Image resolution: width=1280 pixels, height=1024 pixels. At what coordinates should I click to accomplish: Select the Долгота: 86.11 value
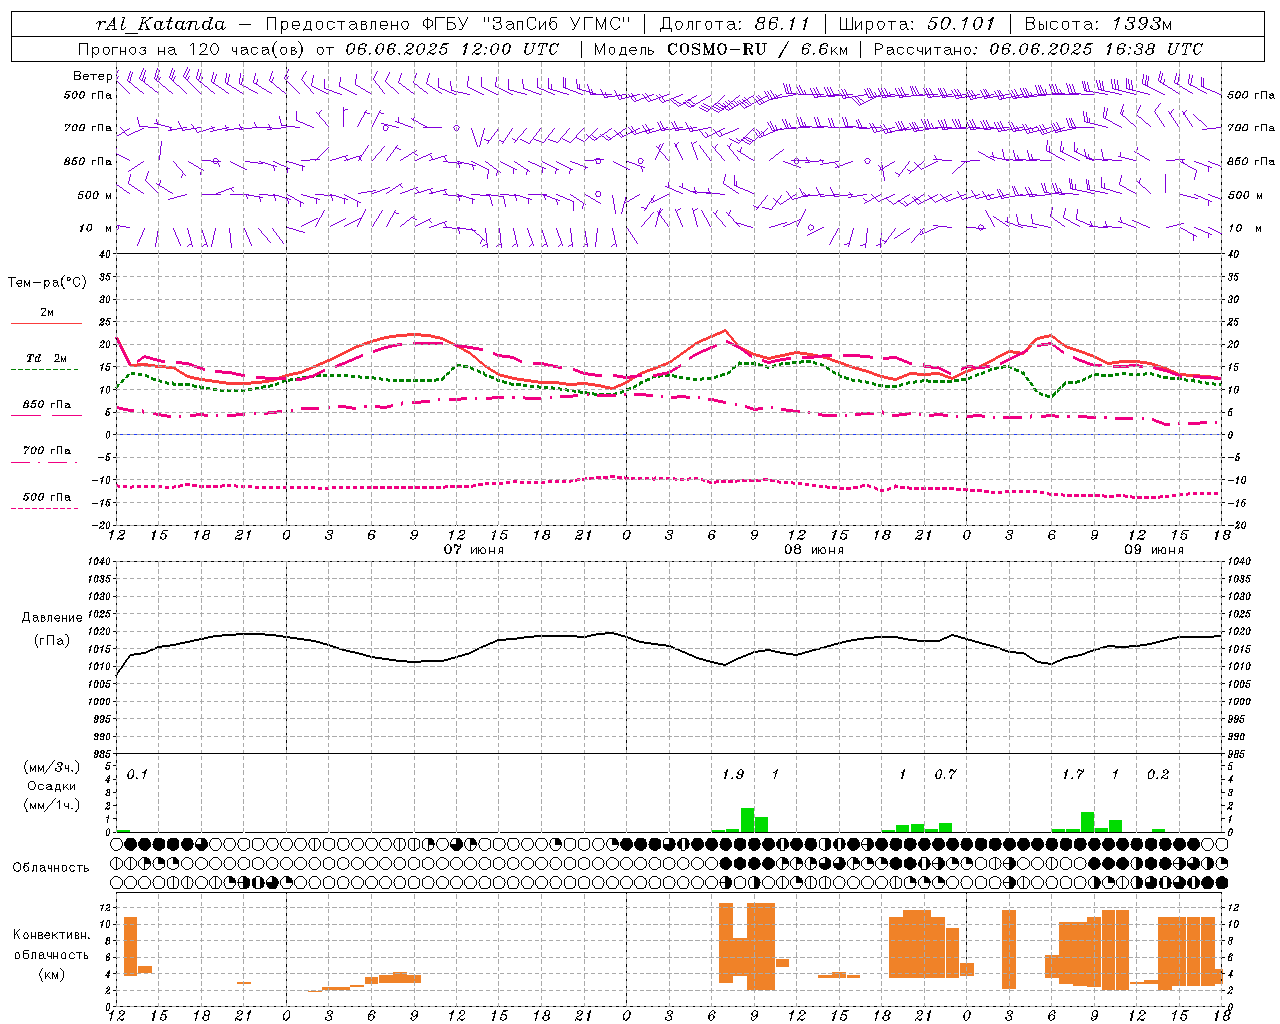pos(735,24)
